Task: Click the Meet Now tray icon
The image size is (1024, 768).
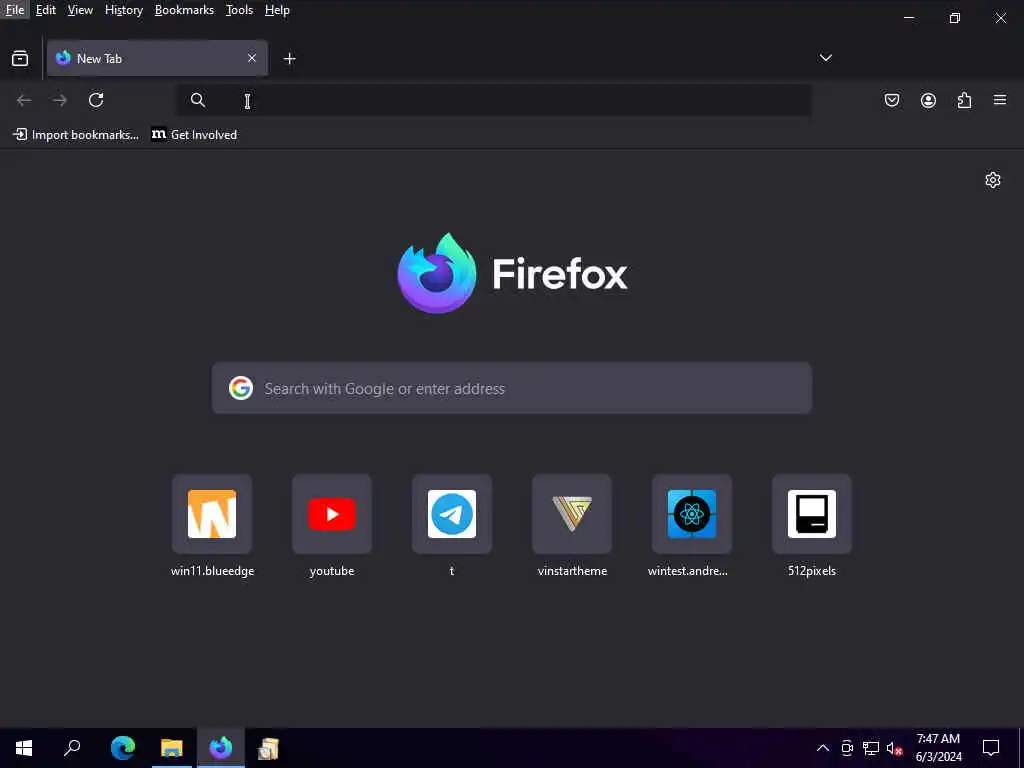Action: 847,748
